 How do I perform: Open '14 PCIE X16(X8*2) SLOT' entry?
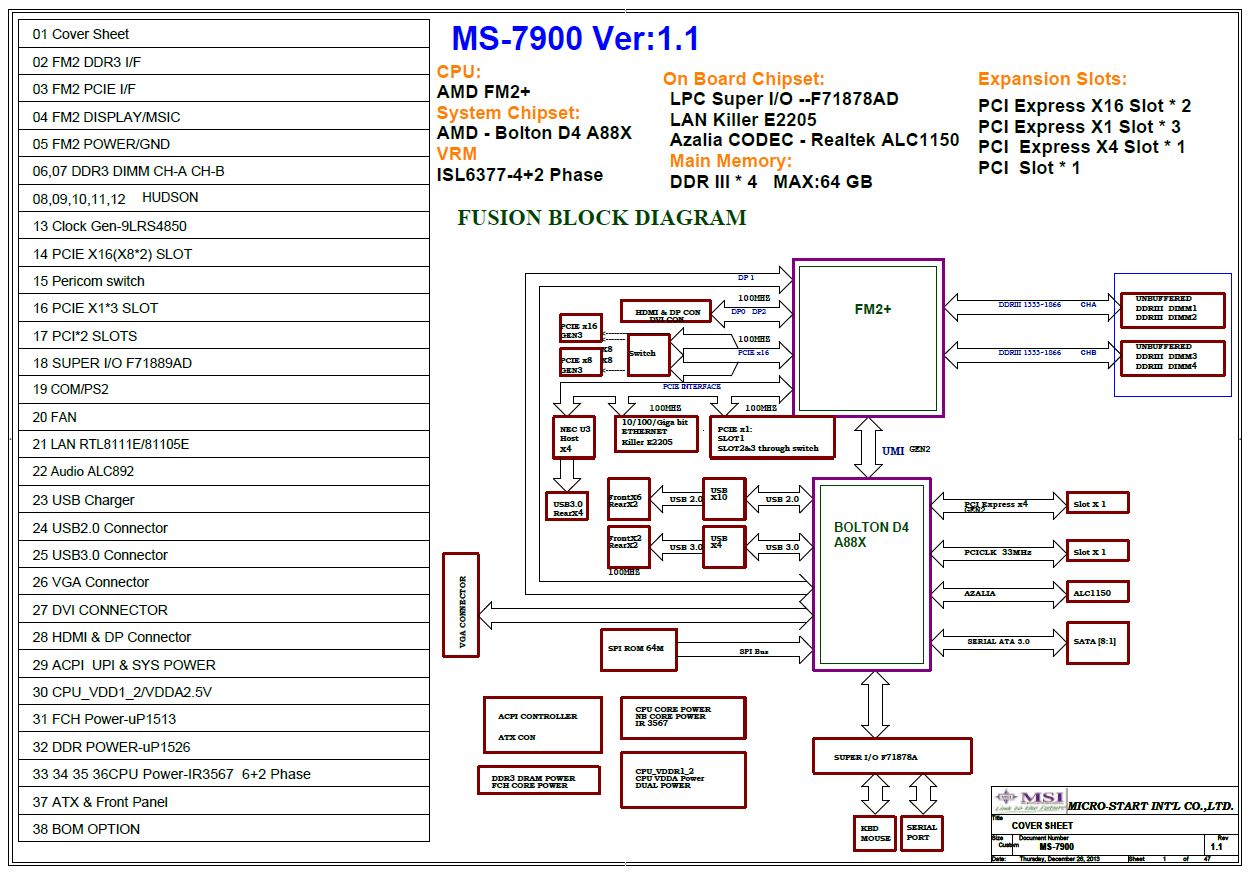click(224, 254)
